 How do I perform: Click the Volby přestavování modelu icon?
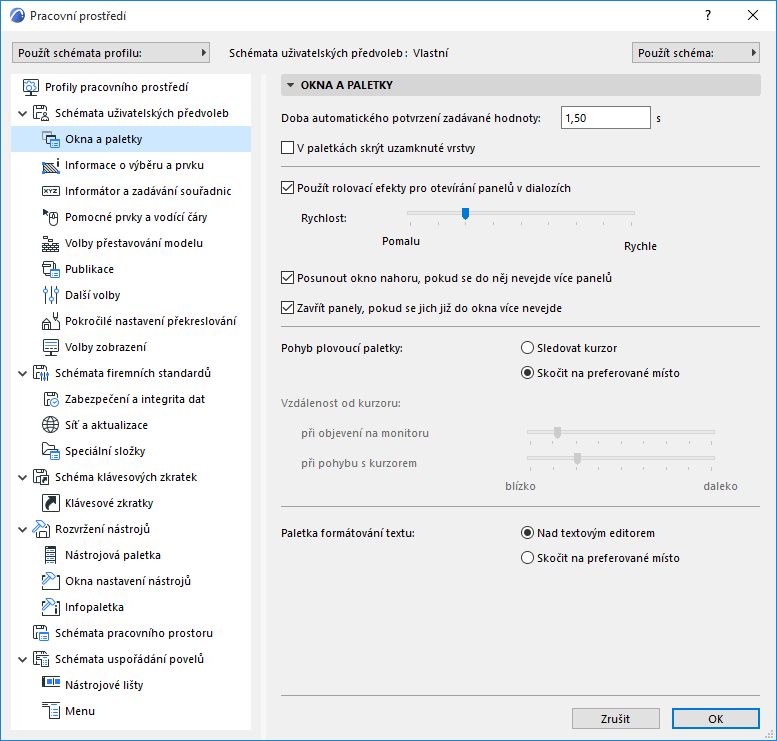point(51,243)
